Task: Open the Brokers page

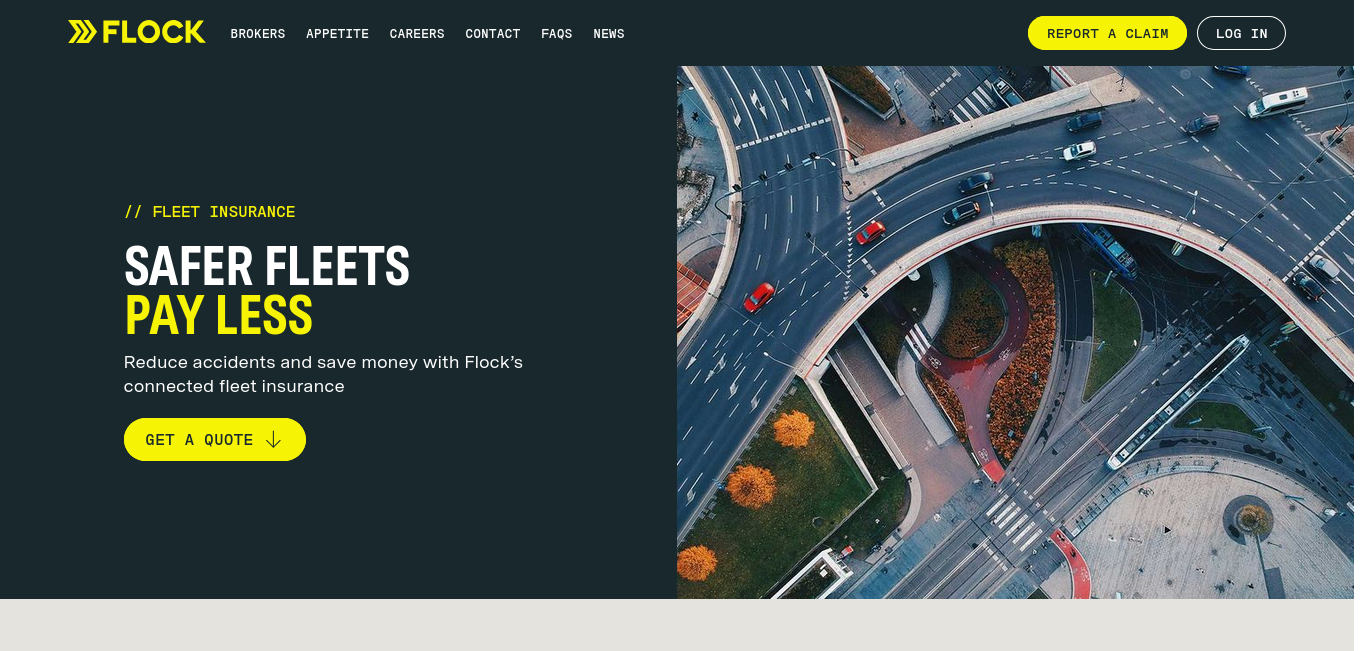Action: pos(258,34)
